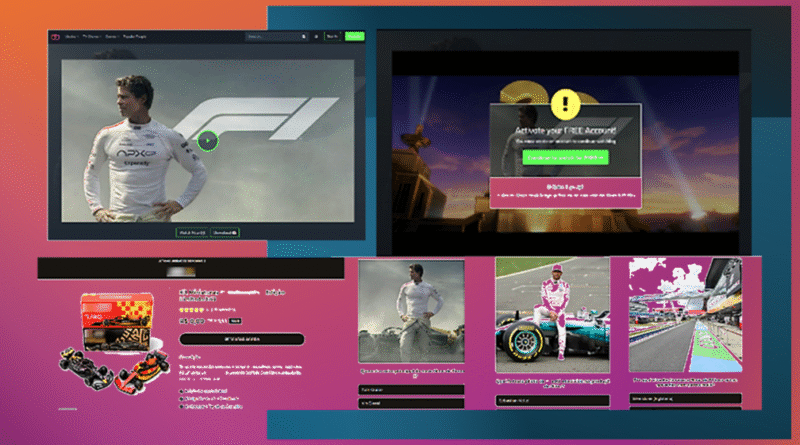Screen dimensions: 800x445
Task: Select the quiz image of the pit lane
Action: 685,315
